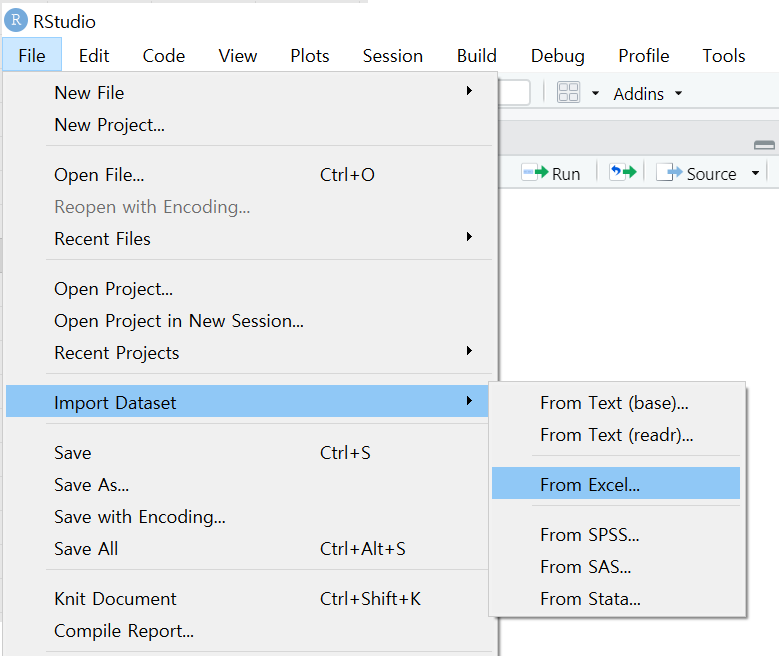Select From Excel... import option
This screenshot has height=656, width=779.
click(616, 483)
